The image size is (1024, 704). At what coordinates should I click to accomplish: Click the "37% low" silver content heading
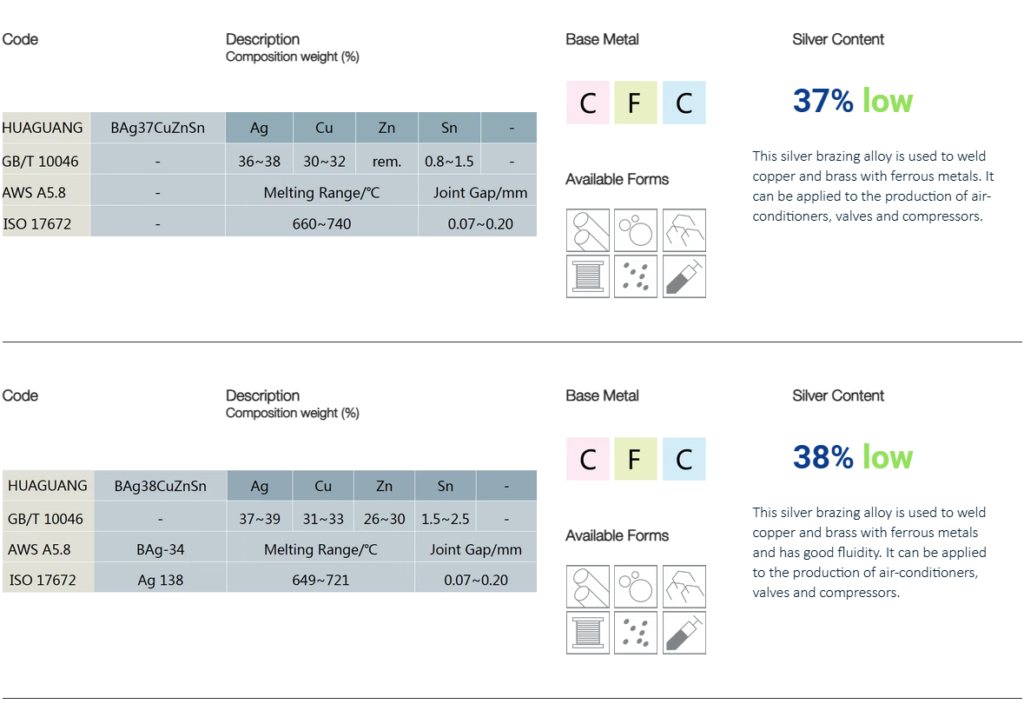point(852,101)
